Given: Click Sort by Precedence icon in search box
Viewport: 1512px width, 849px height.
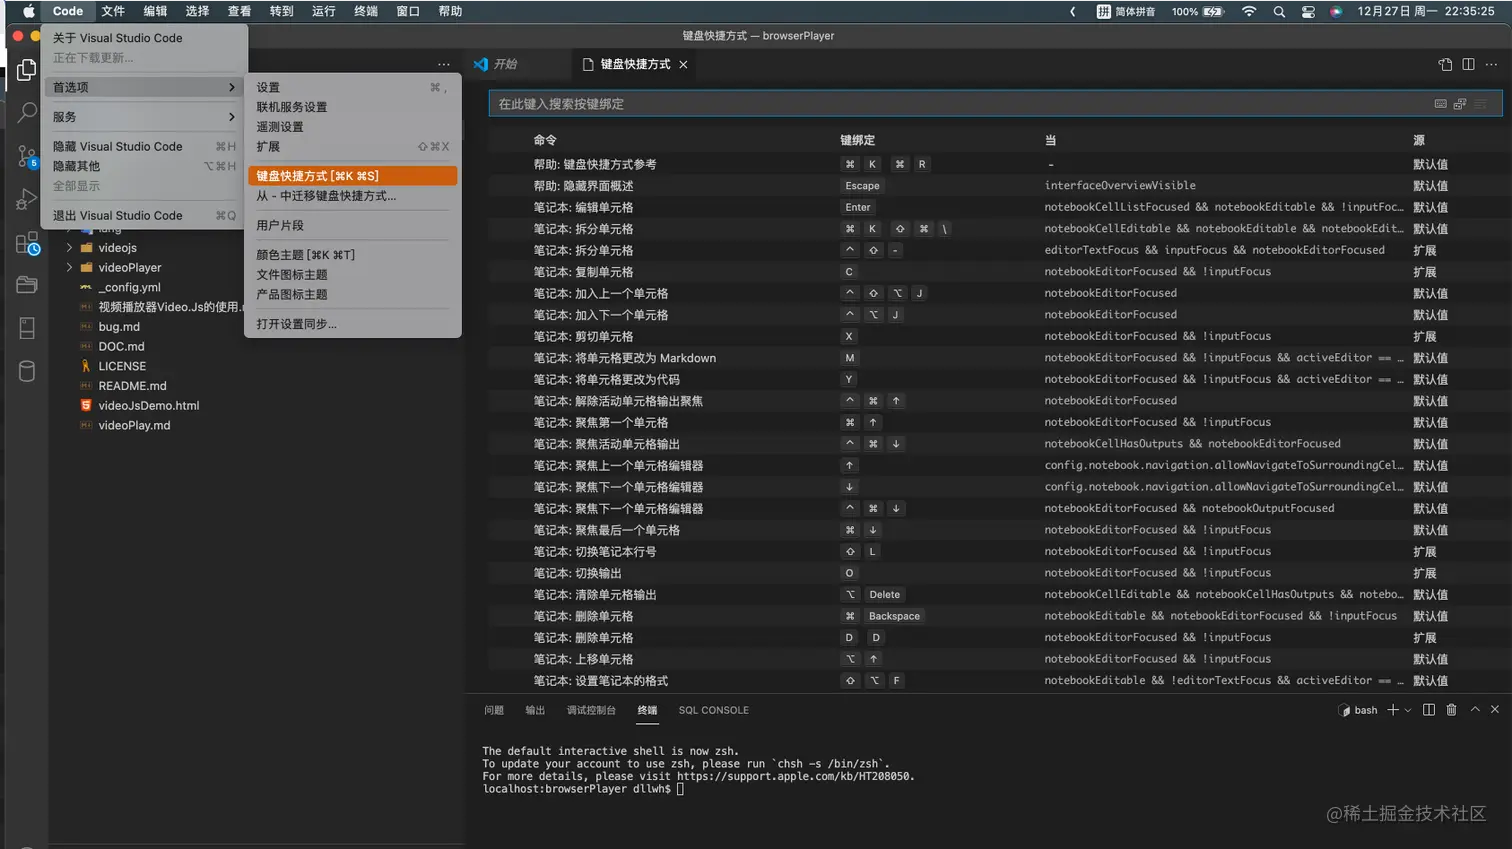Looking at the screenshot, I should pyautogui.click(x=1460, y=104).
